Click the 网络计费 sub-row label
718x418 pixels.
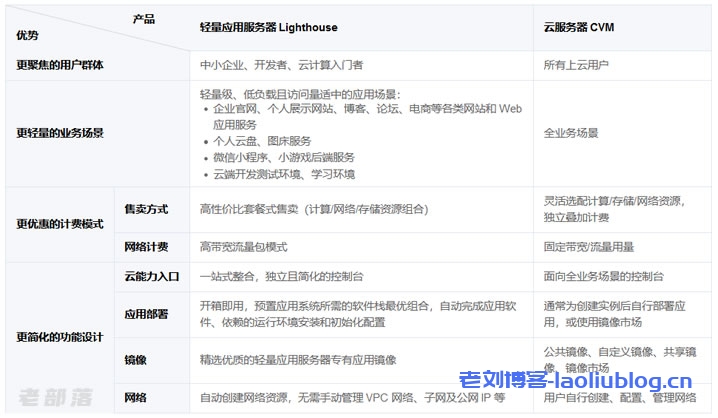pos(146,246)
